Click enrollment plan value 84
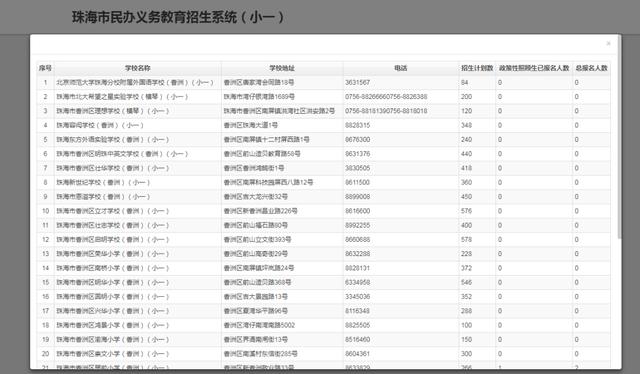Image resolution: width=640 pixels, height=374 pixels. (x=464, y=82)
